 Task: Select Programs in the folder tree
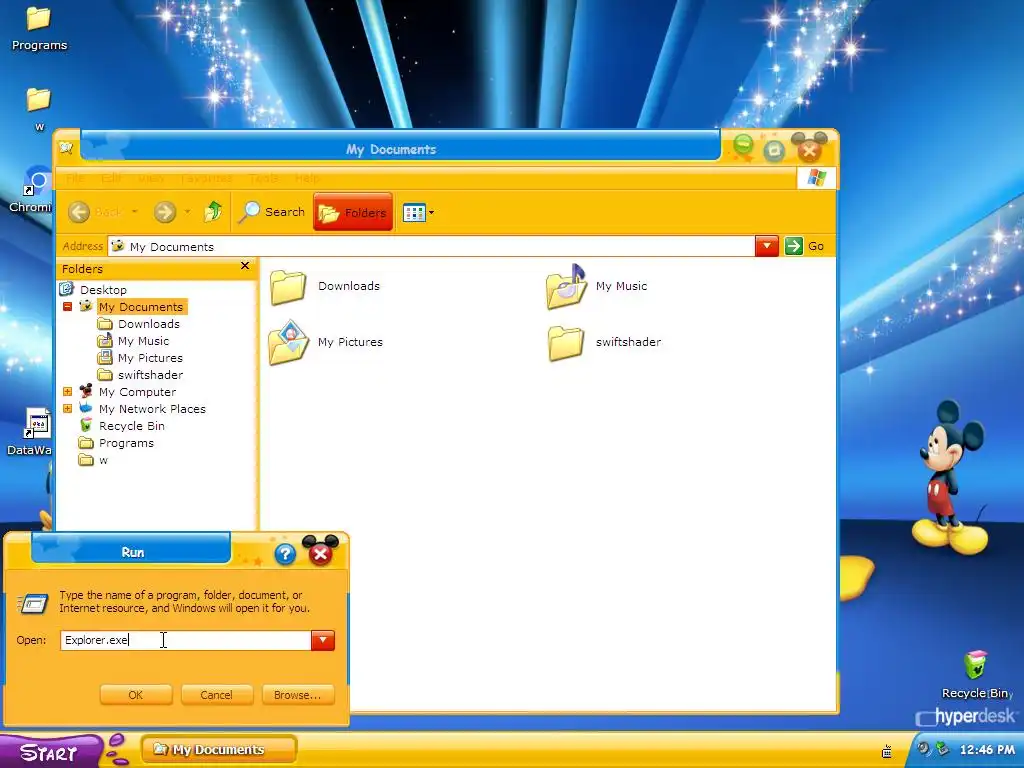[126, 443]
